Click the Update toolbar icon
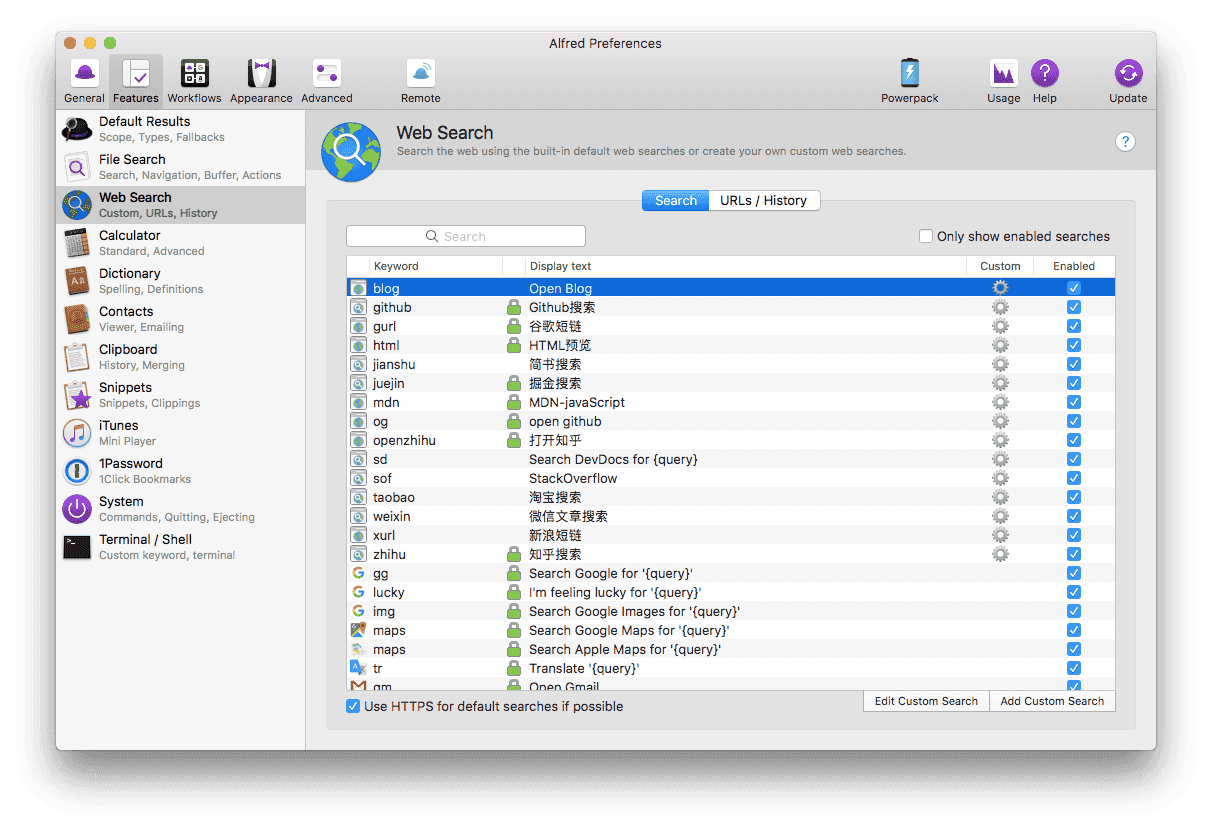 tap(1128, 81)
